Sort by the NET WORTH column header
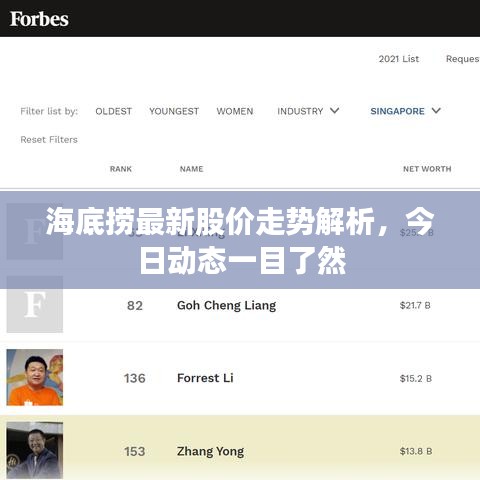The width and height of the screenshot is (480, 480). [427, 169]
